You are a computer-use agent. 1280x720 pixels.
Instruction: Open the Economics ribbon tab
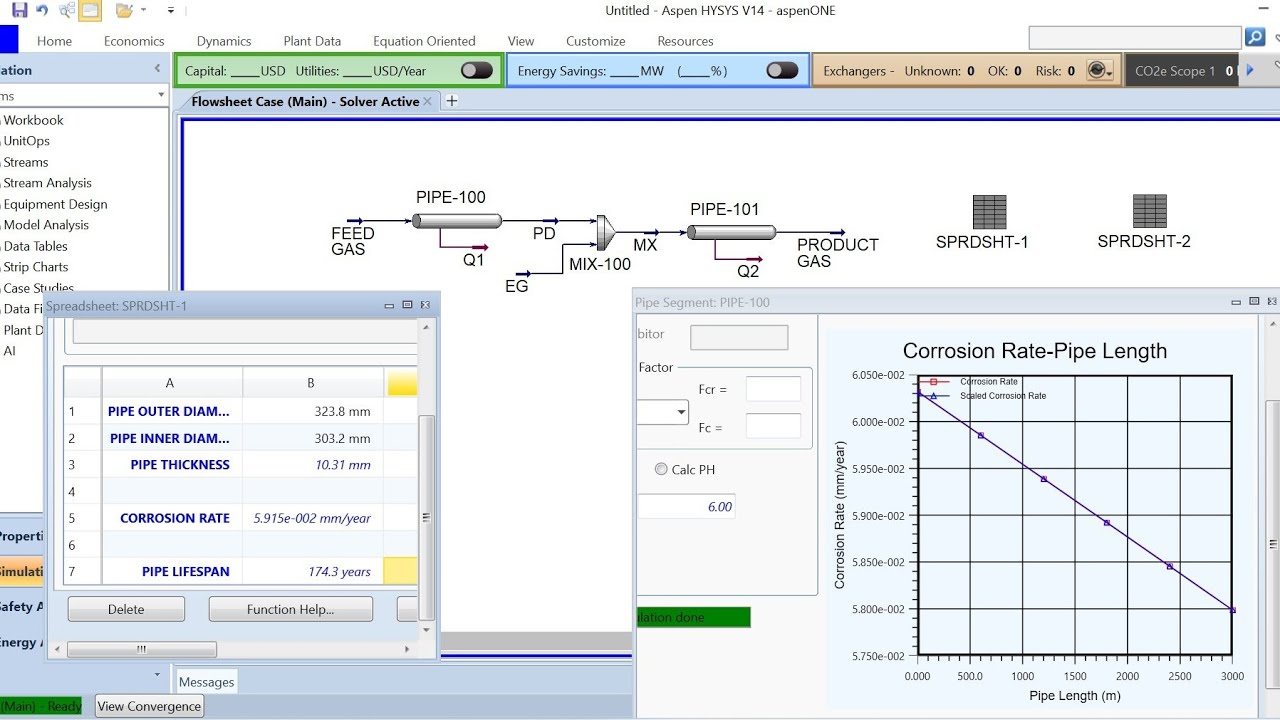click(x=134, y=41)
